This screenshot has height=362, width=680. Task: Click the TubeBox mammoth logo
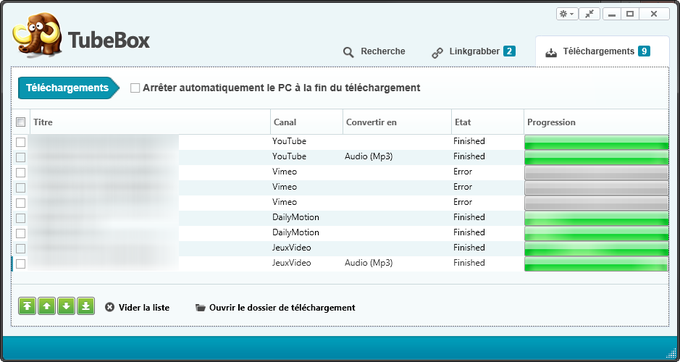37,35
